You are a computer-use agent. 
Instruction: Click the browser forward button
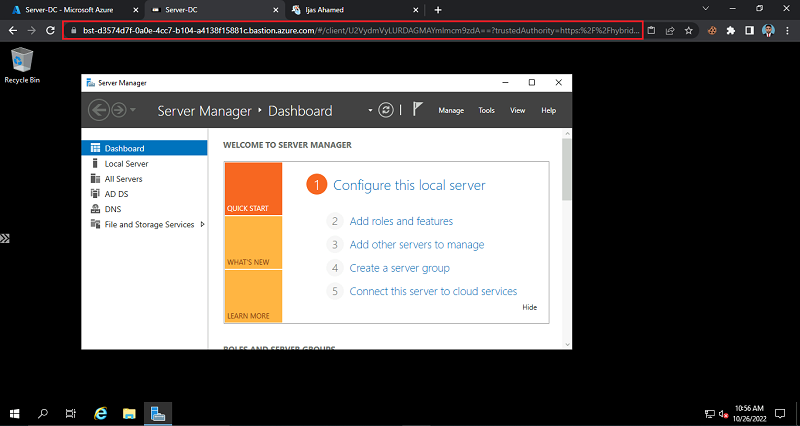pos(32,31)
